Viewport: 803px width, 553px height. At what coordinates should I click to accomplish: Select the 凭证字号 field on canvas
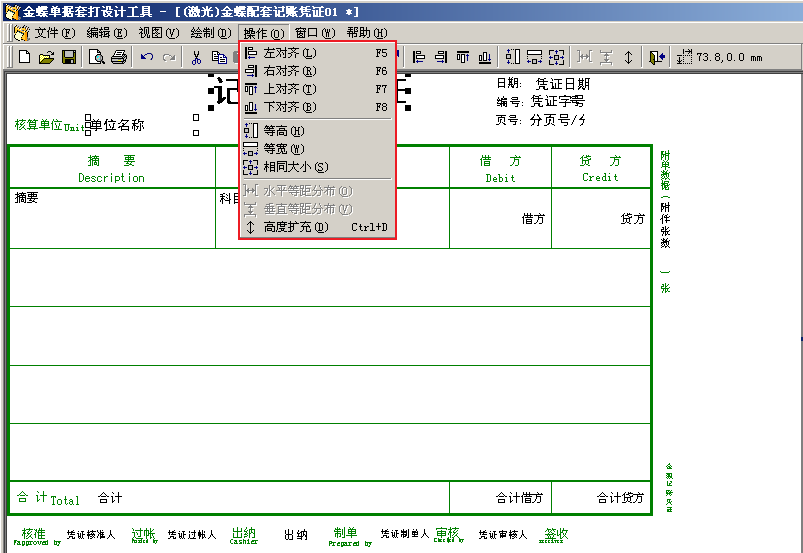coord(557,101)
